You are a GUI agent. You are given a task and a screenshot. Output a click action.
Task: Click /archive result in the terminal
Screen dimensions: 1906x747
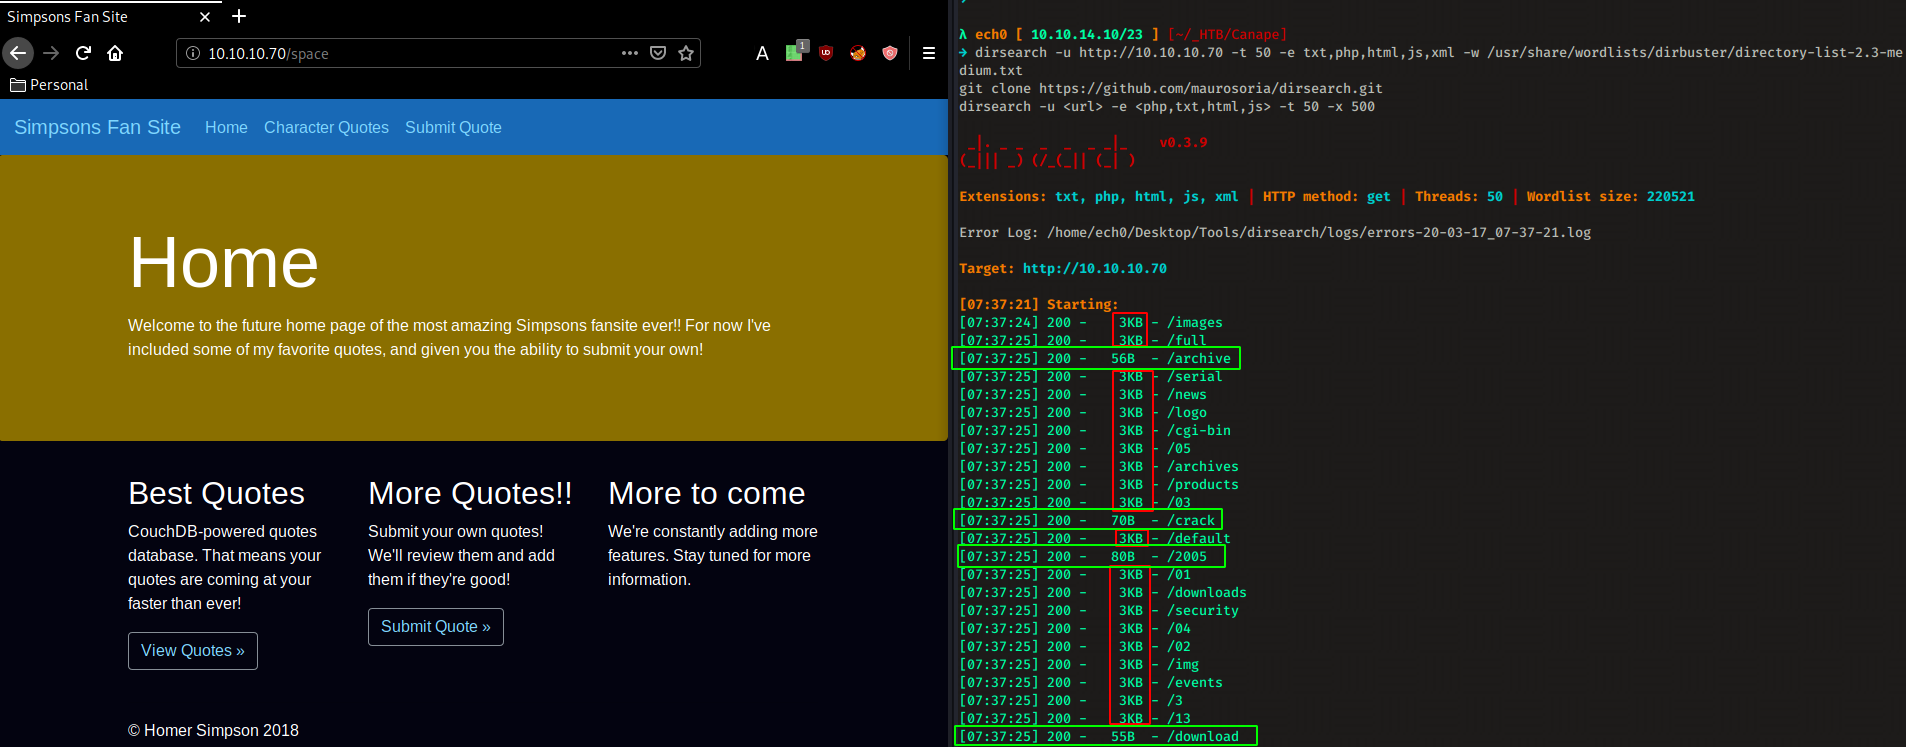click(x=1199, y=358)
